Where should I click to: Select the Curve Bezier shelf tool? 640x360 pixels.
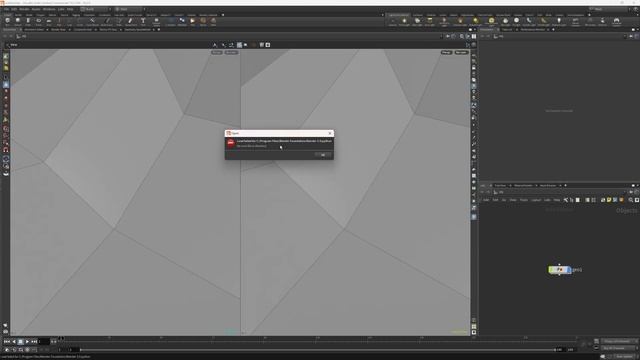pyautogui.click(x=92, y=22)
